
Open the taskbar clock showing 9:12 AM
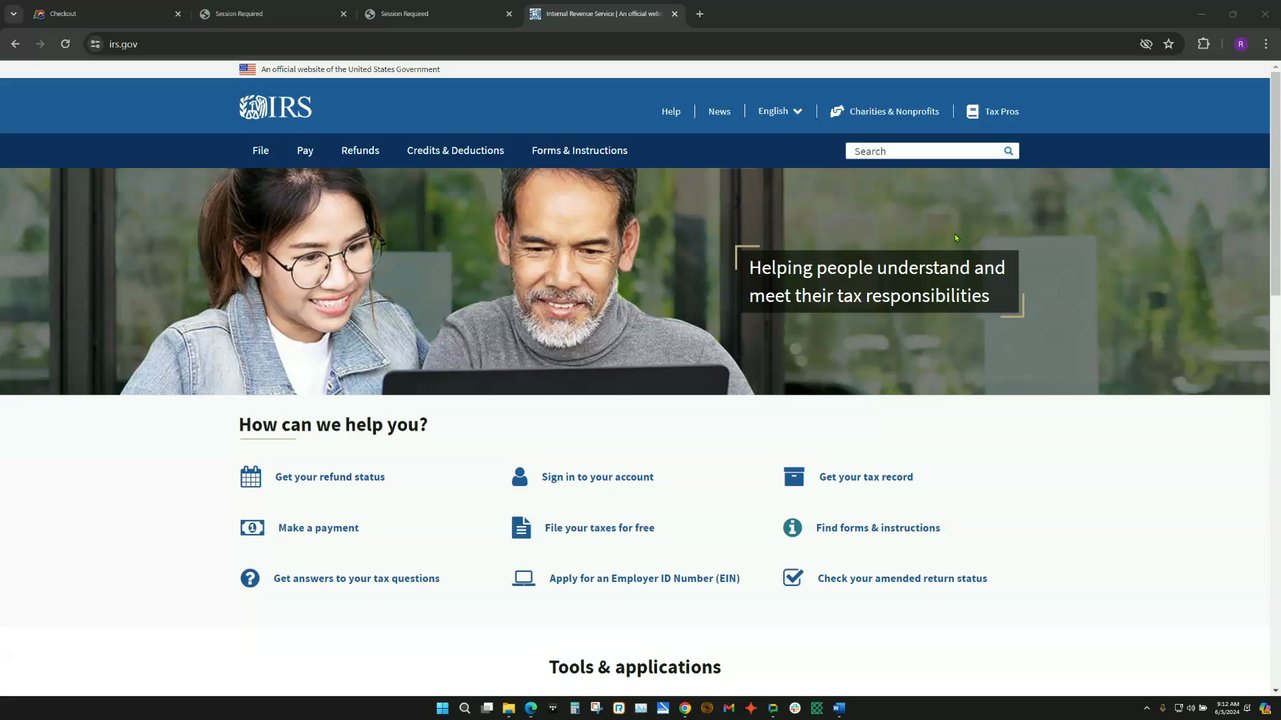point(1227,708)
